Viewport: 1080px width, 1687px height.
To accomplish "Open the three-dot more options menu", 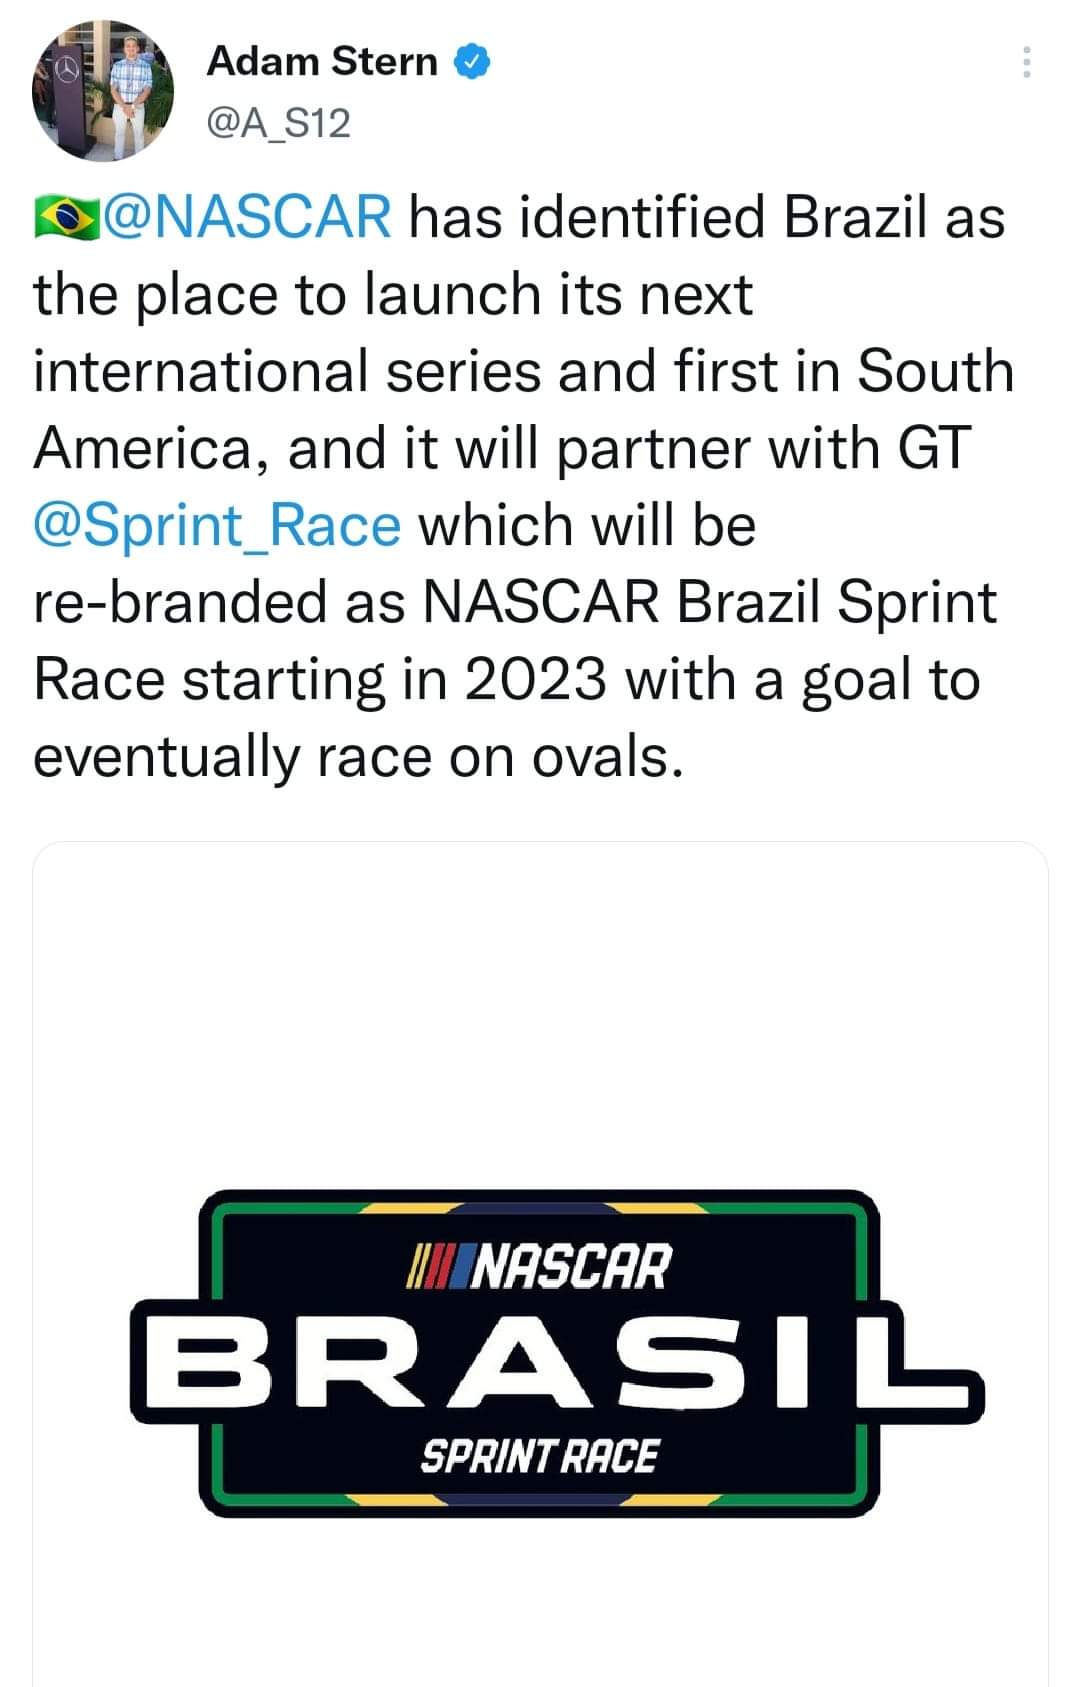I will (x=1025, y=63).
